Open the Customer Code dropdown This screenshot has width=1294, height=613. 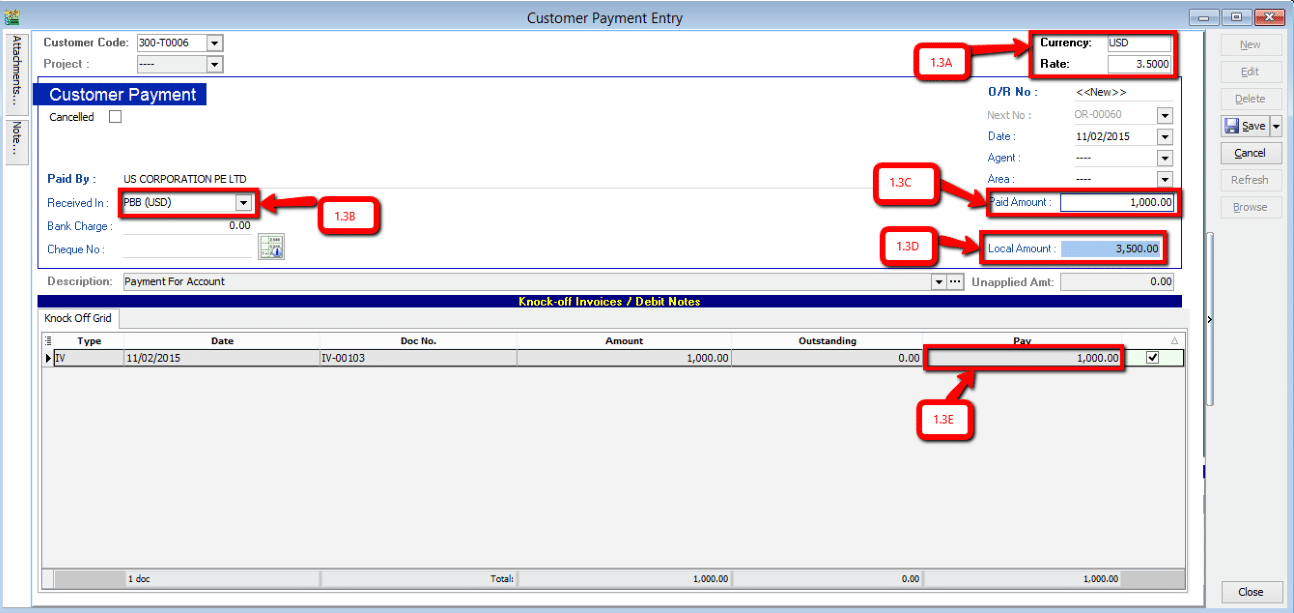click(215, 43)
